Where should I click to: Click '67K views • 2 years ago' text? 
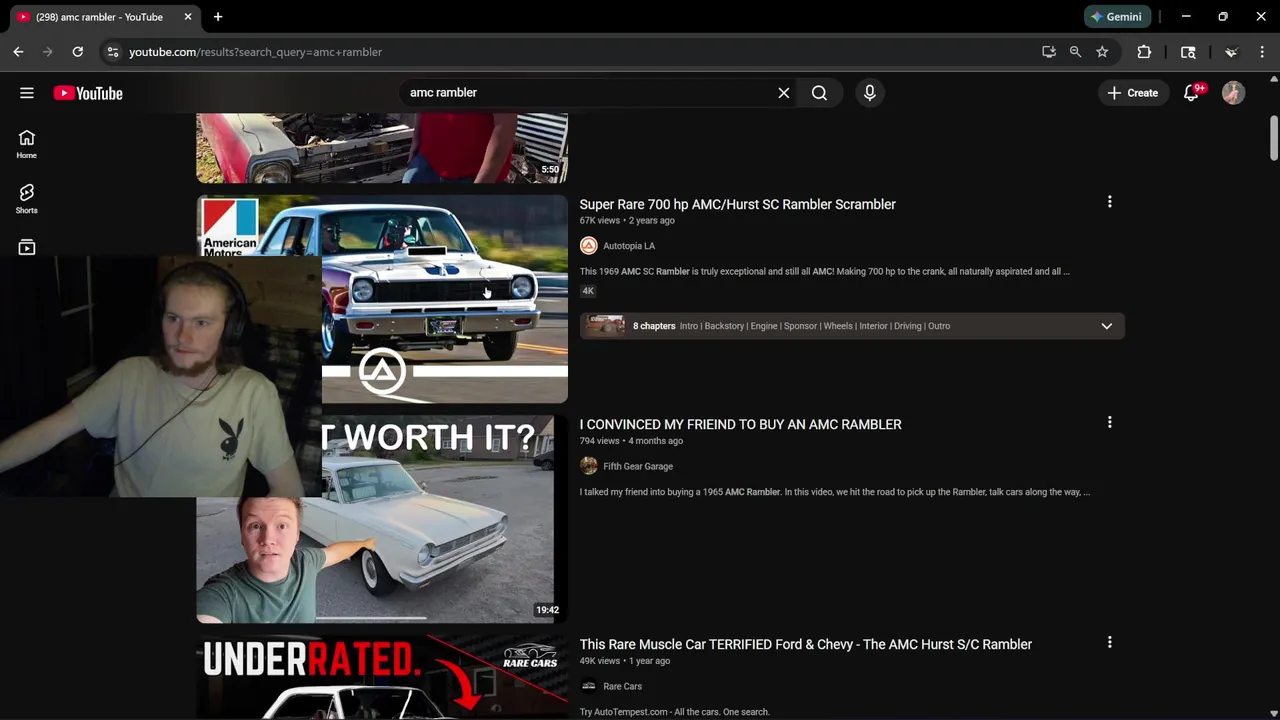(627, 220)
